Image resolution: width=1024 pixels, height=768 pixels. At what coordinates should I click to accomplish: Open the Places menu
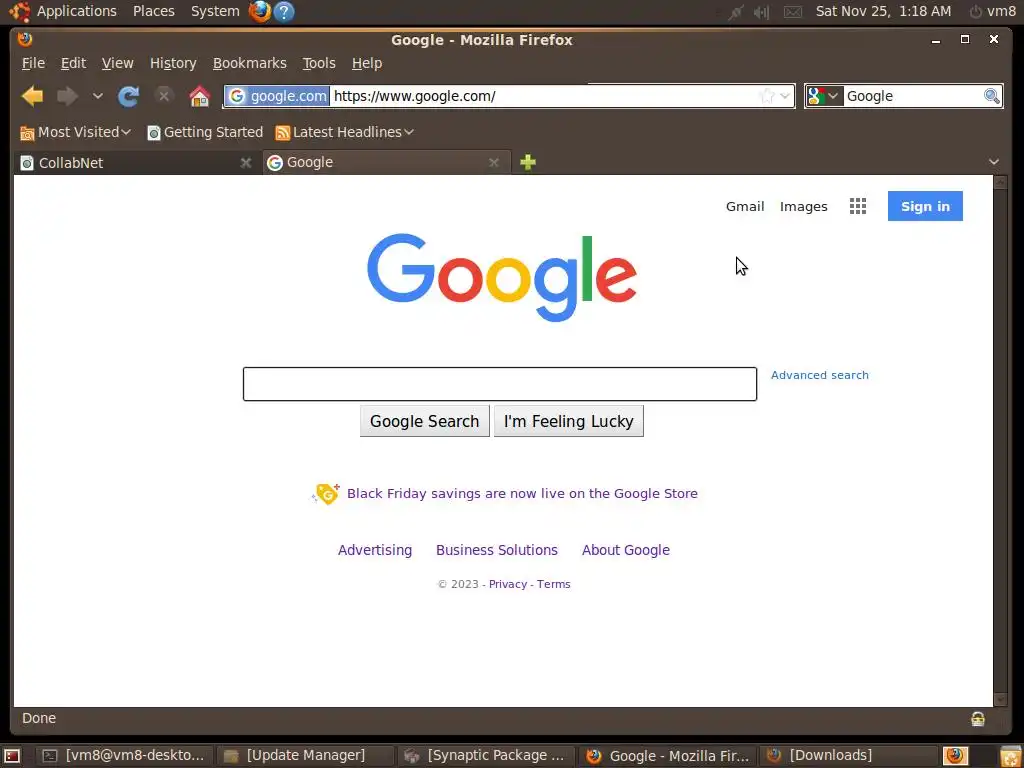(x=153, y=11)
